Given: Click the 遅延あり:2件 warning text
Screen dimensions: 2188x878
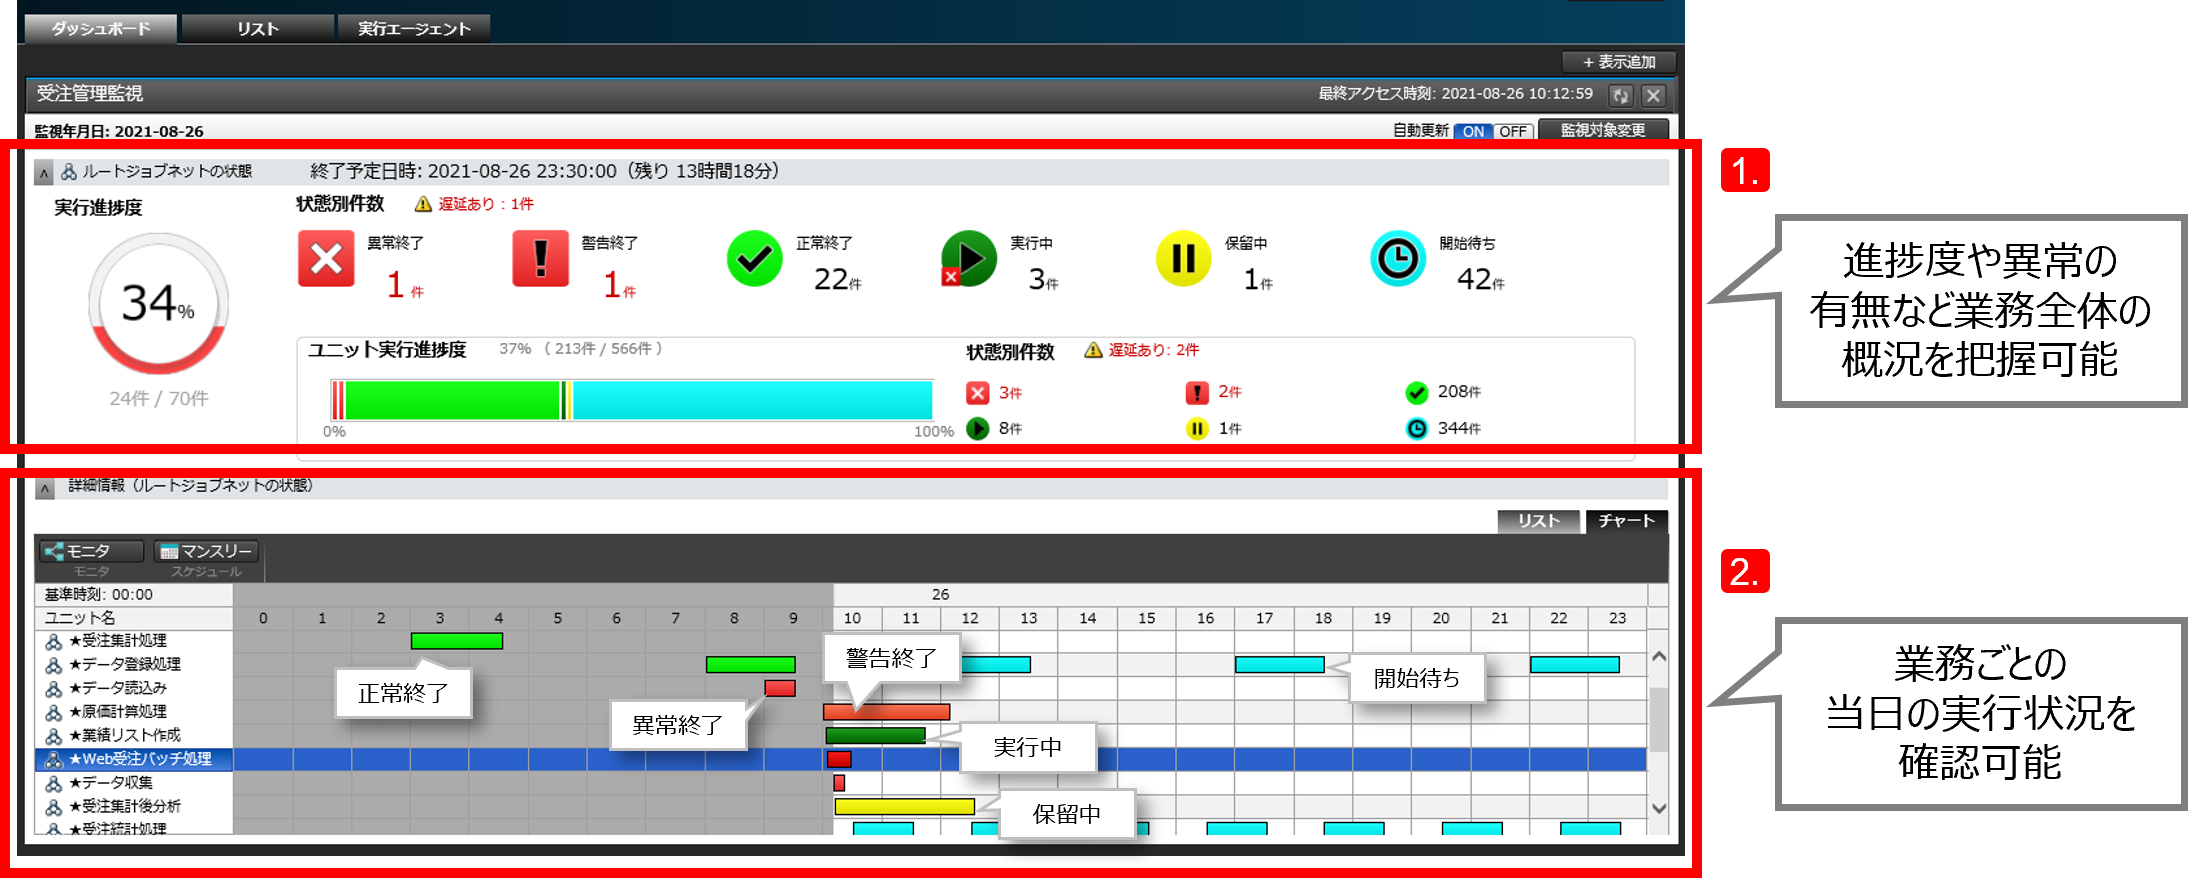Looking at the screenshot, I should coord(1154,350).
